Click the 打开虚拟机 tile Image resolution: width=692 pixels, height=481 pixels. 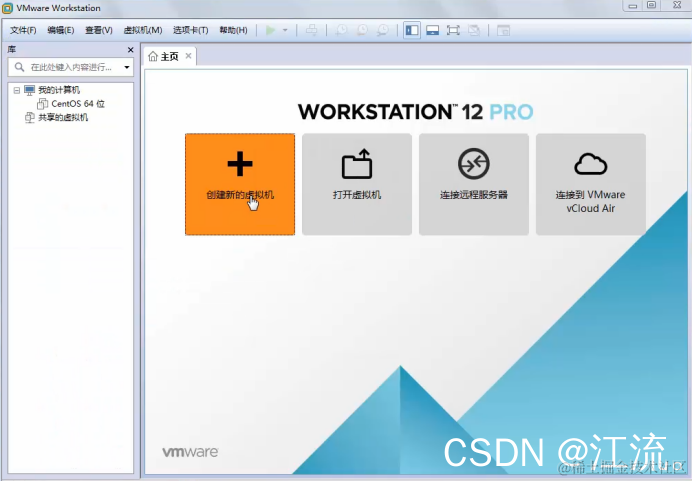[357, 184]
